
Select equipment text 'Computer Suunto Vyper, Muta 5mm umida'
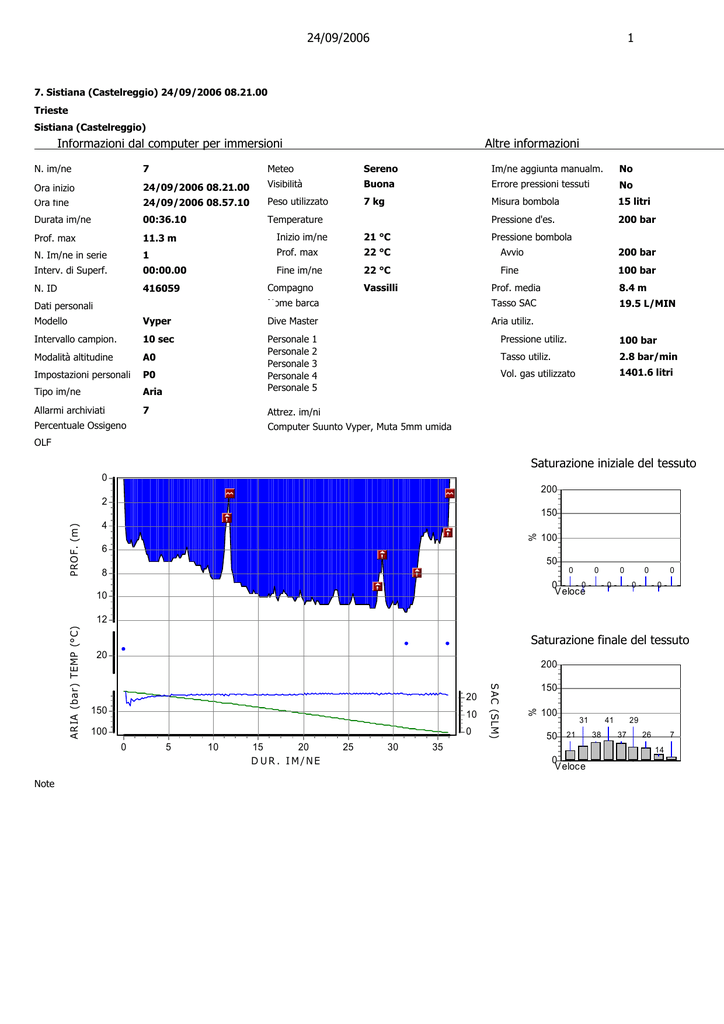click(x=359, y=427)
